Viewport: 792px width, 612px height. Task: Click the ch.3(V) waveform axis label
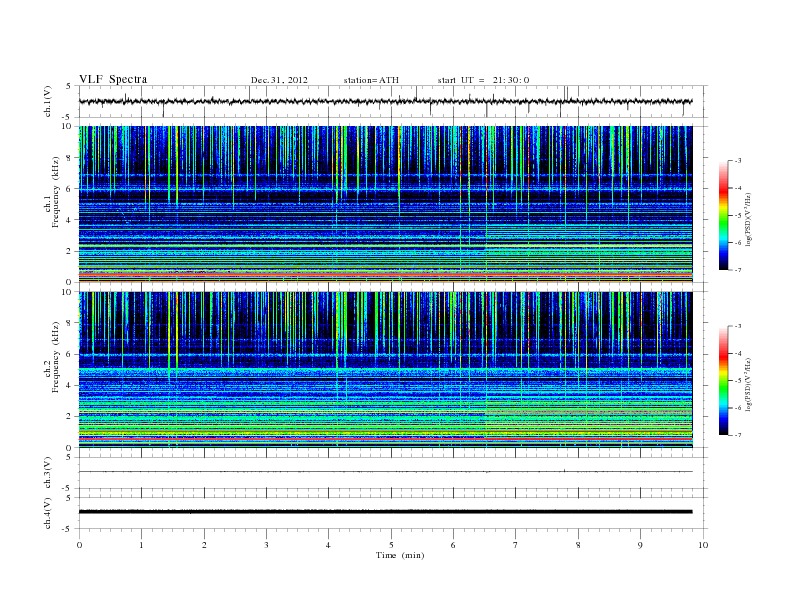click(48, 472)
